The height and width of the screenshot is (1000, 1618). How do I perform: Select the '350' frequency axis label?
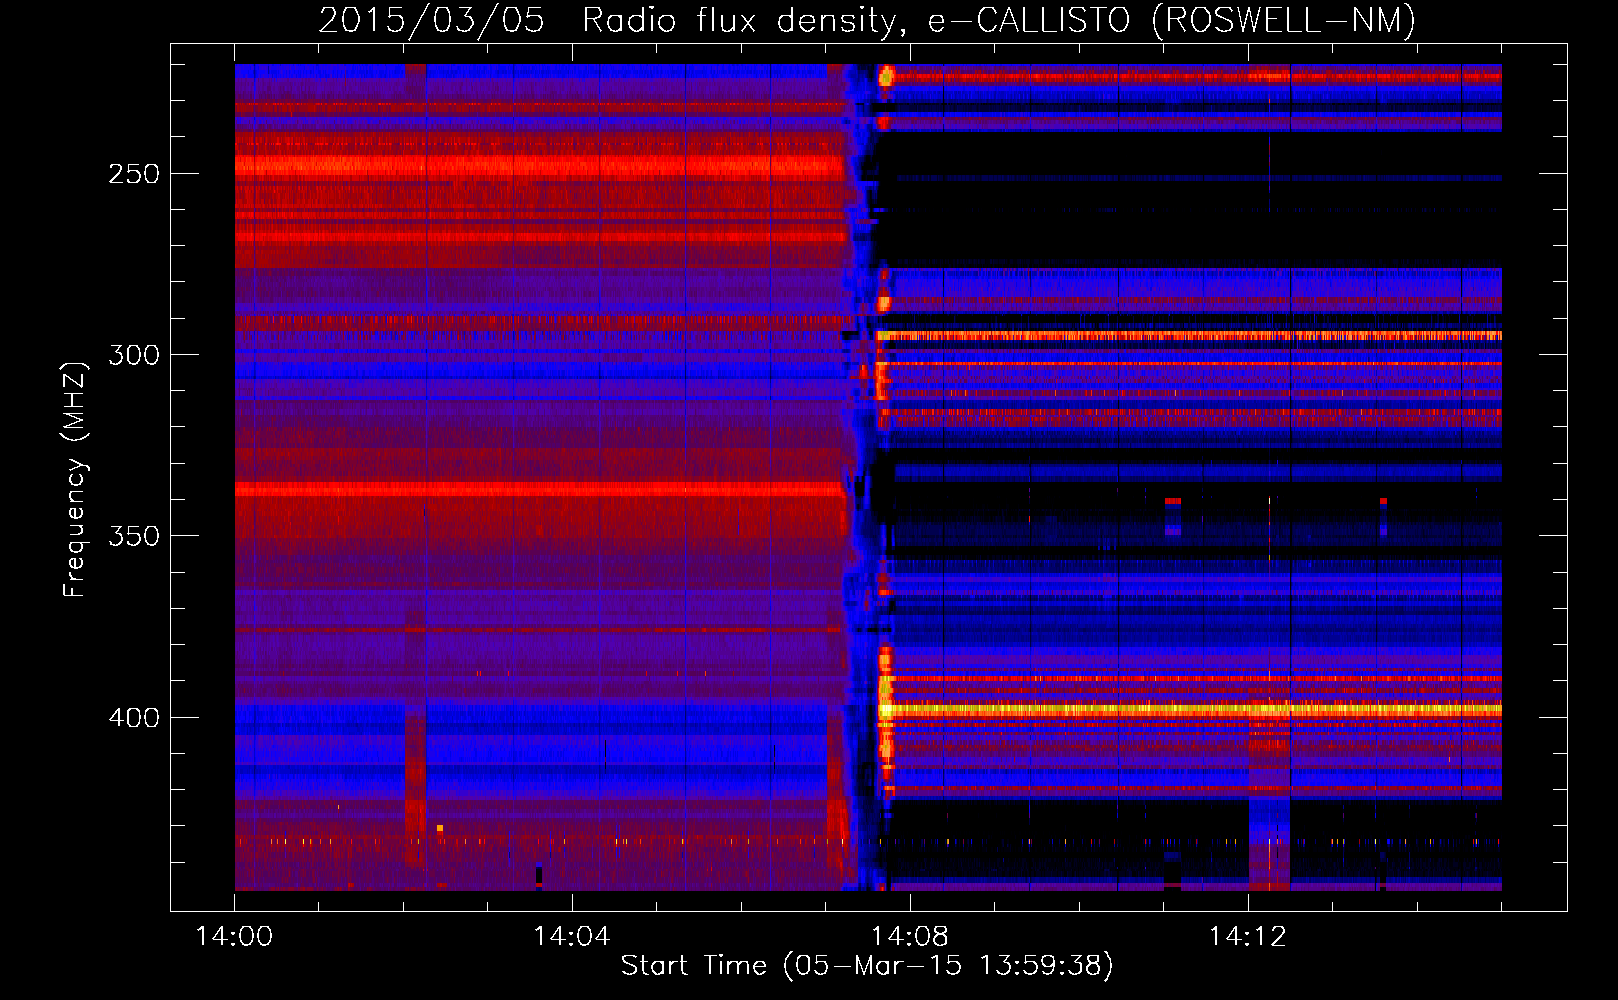click(x=134, y=536)
